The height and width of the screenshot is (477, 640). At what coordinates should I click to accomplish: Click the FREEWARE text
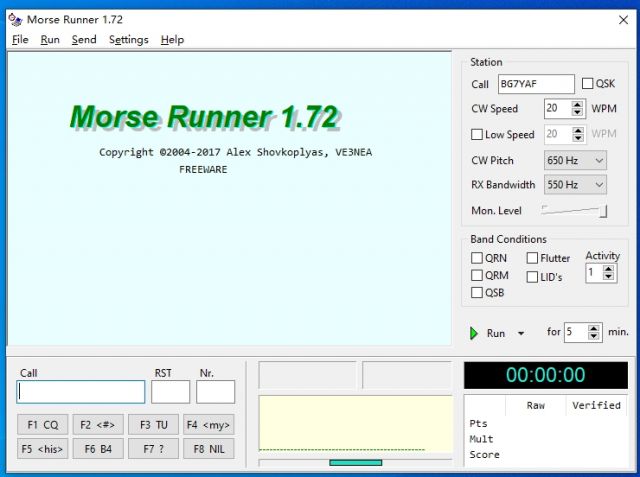(203, 169)
